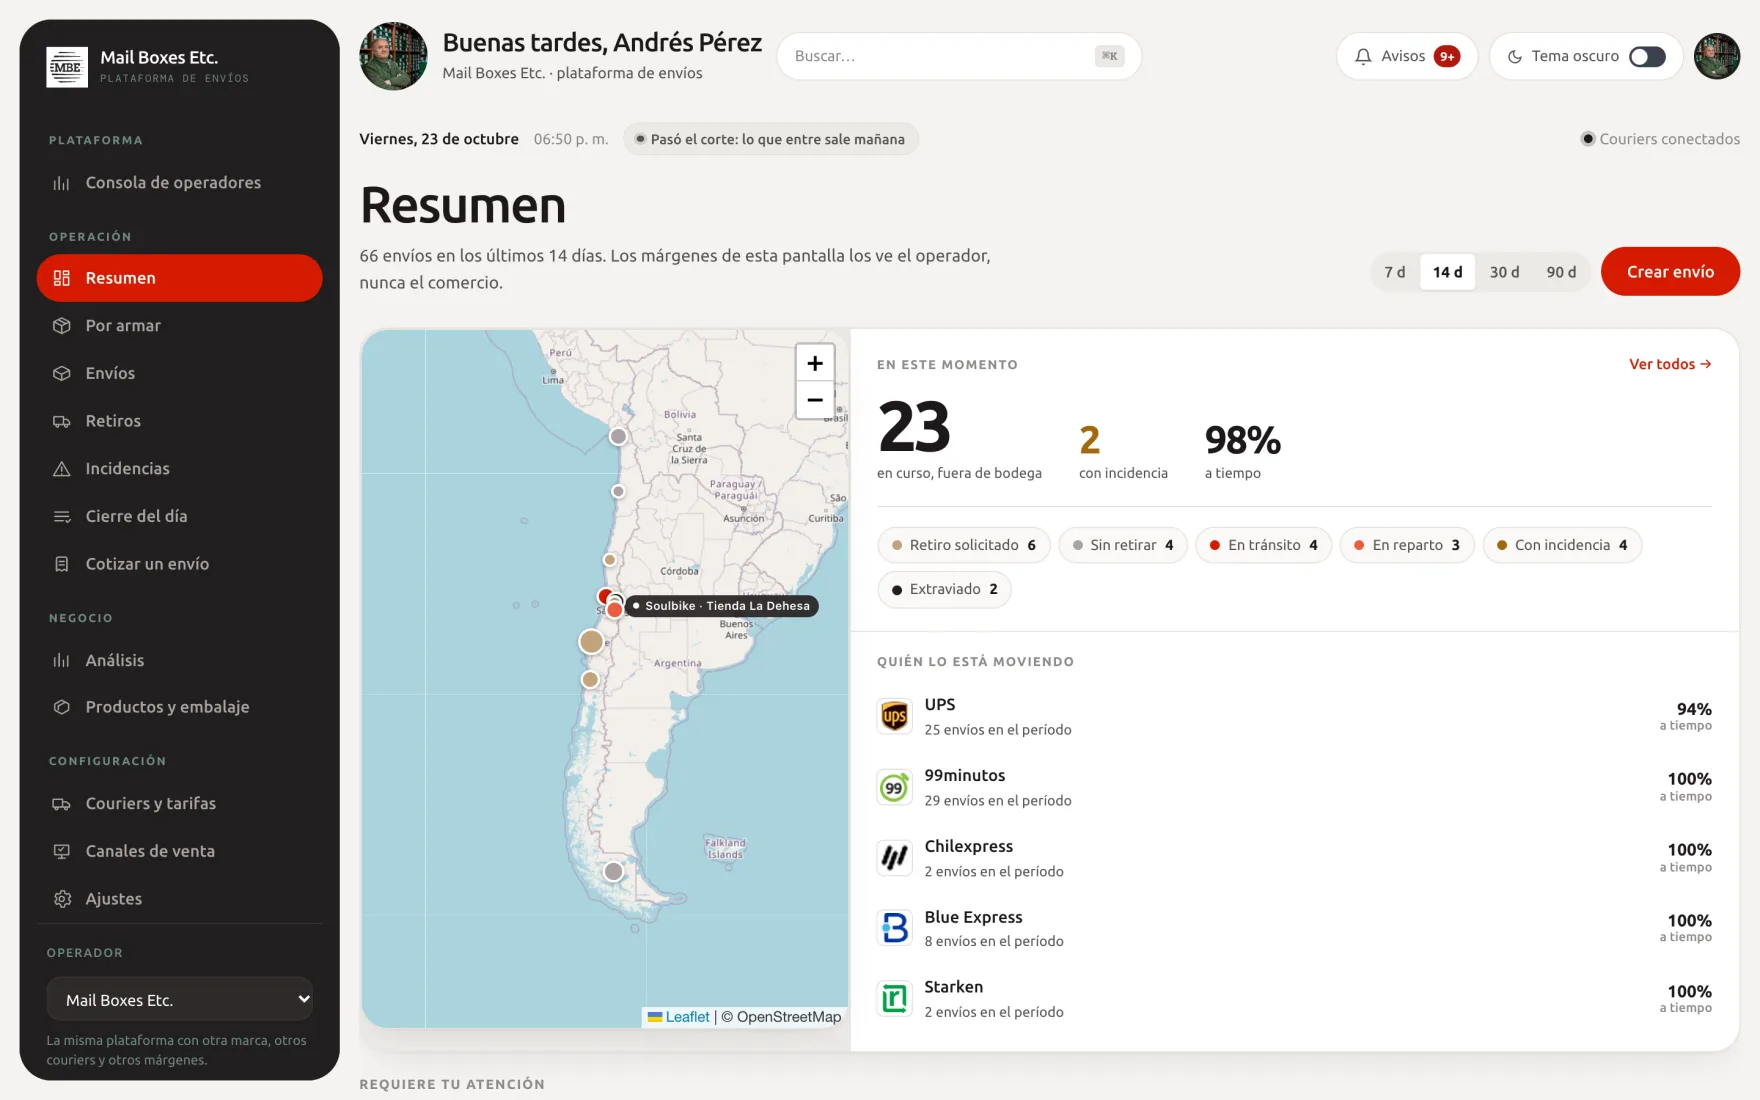Click the Cotizar un envío calculator icon
Image resolution: width=1760 pixels, height=1100 pixels.
tap(62, 564)
